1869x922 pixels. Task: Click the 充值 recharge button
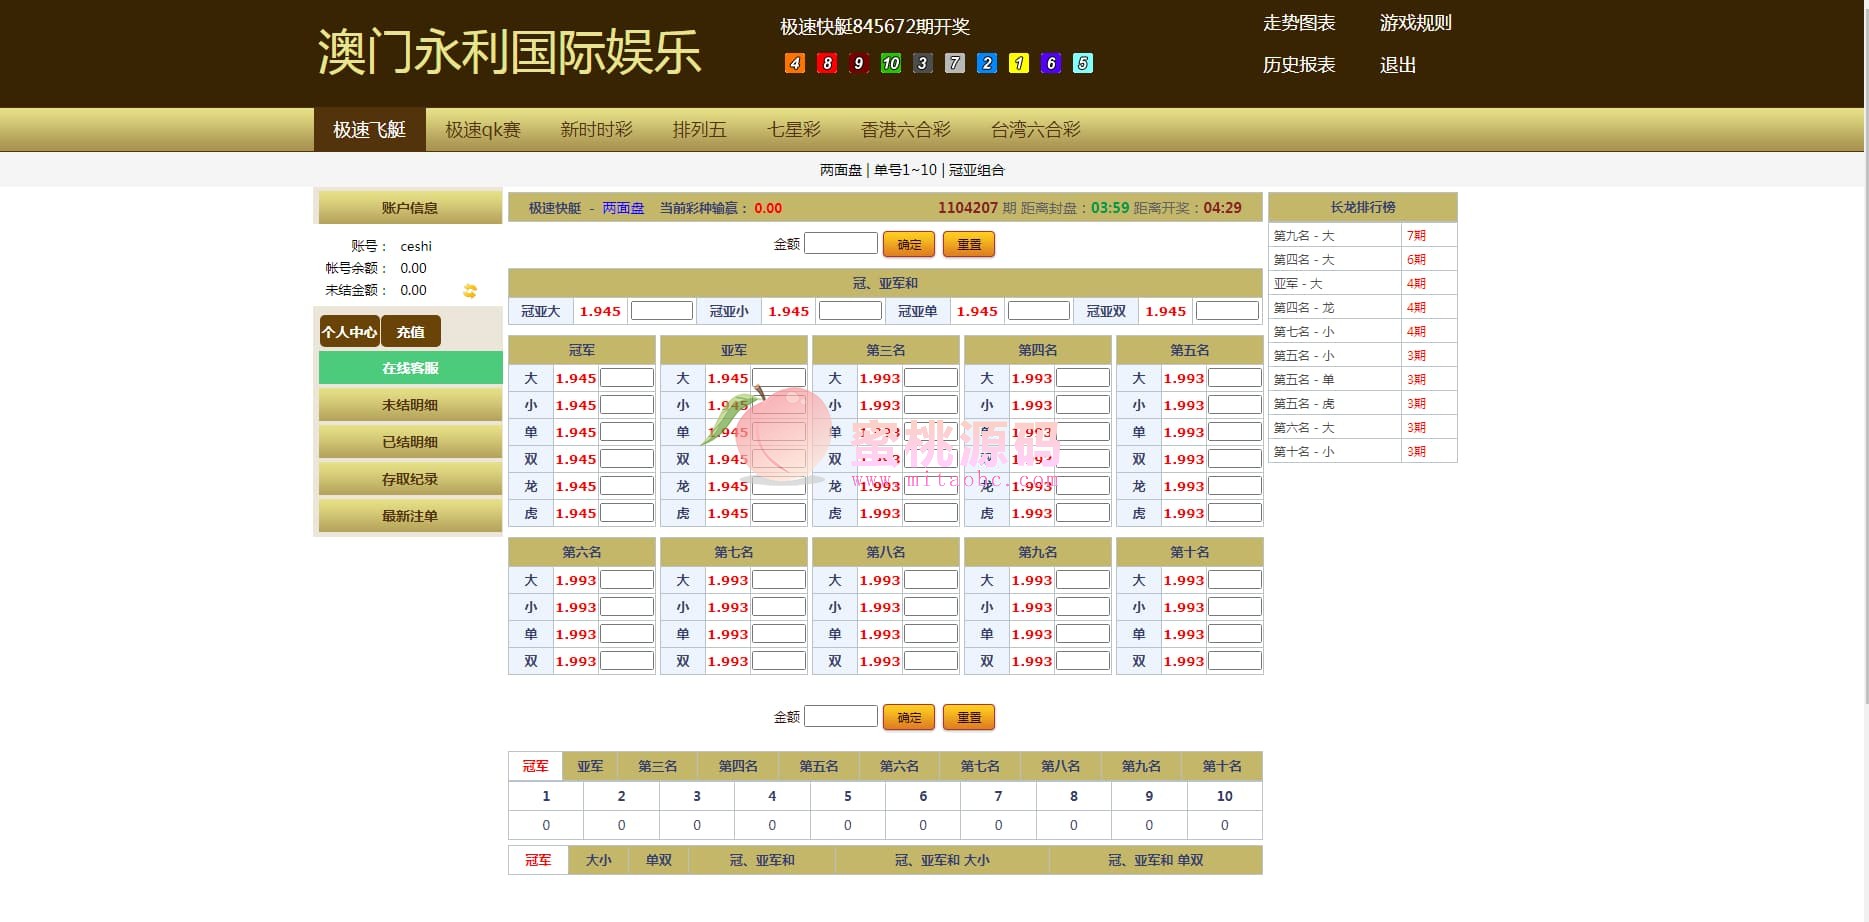(x=410, y=332)
